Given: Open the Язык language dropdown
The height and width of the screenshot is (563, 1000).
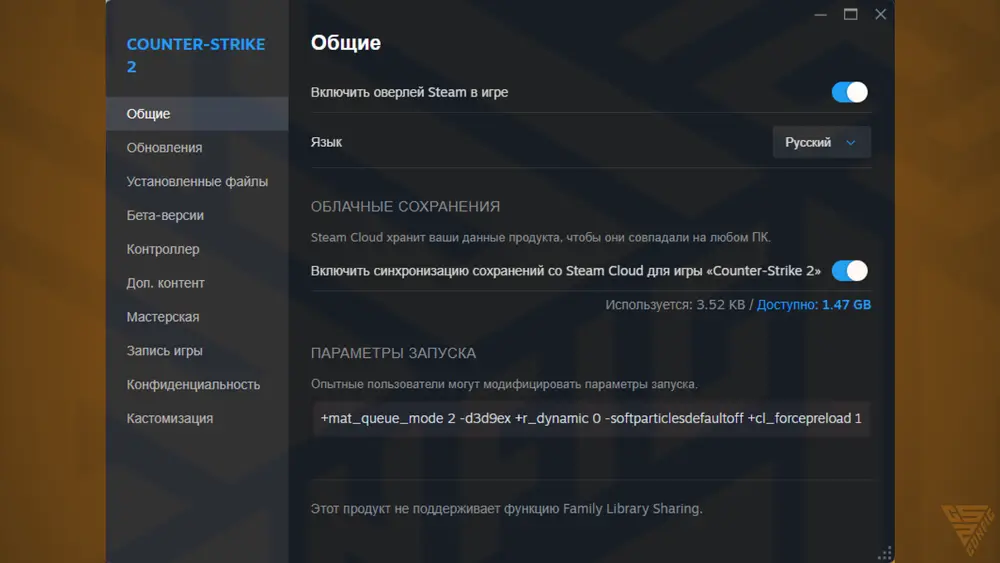Looking at the screenshot, I should (821, 142).
